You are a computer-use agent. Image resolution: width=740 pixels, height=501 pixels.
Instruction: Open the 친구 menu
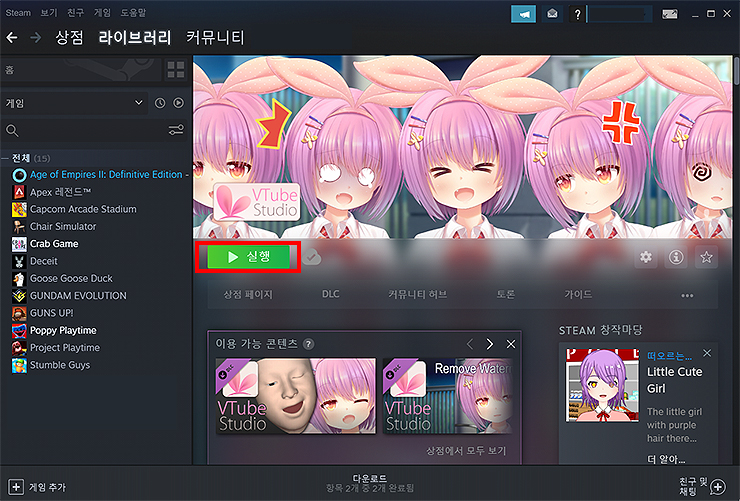point(76,13)
